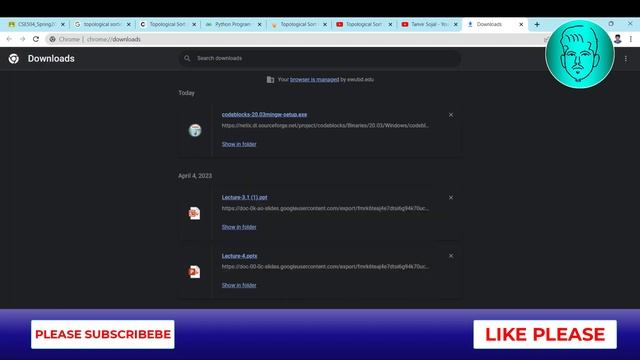
Task: Open codeblocks-20.03mingw-setup.exe file link
Action: coord(264,115)
